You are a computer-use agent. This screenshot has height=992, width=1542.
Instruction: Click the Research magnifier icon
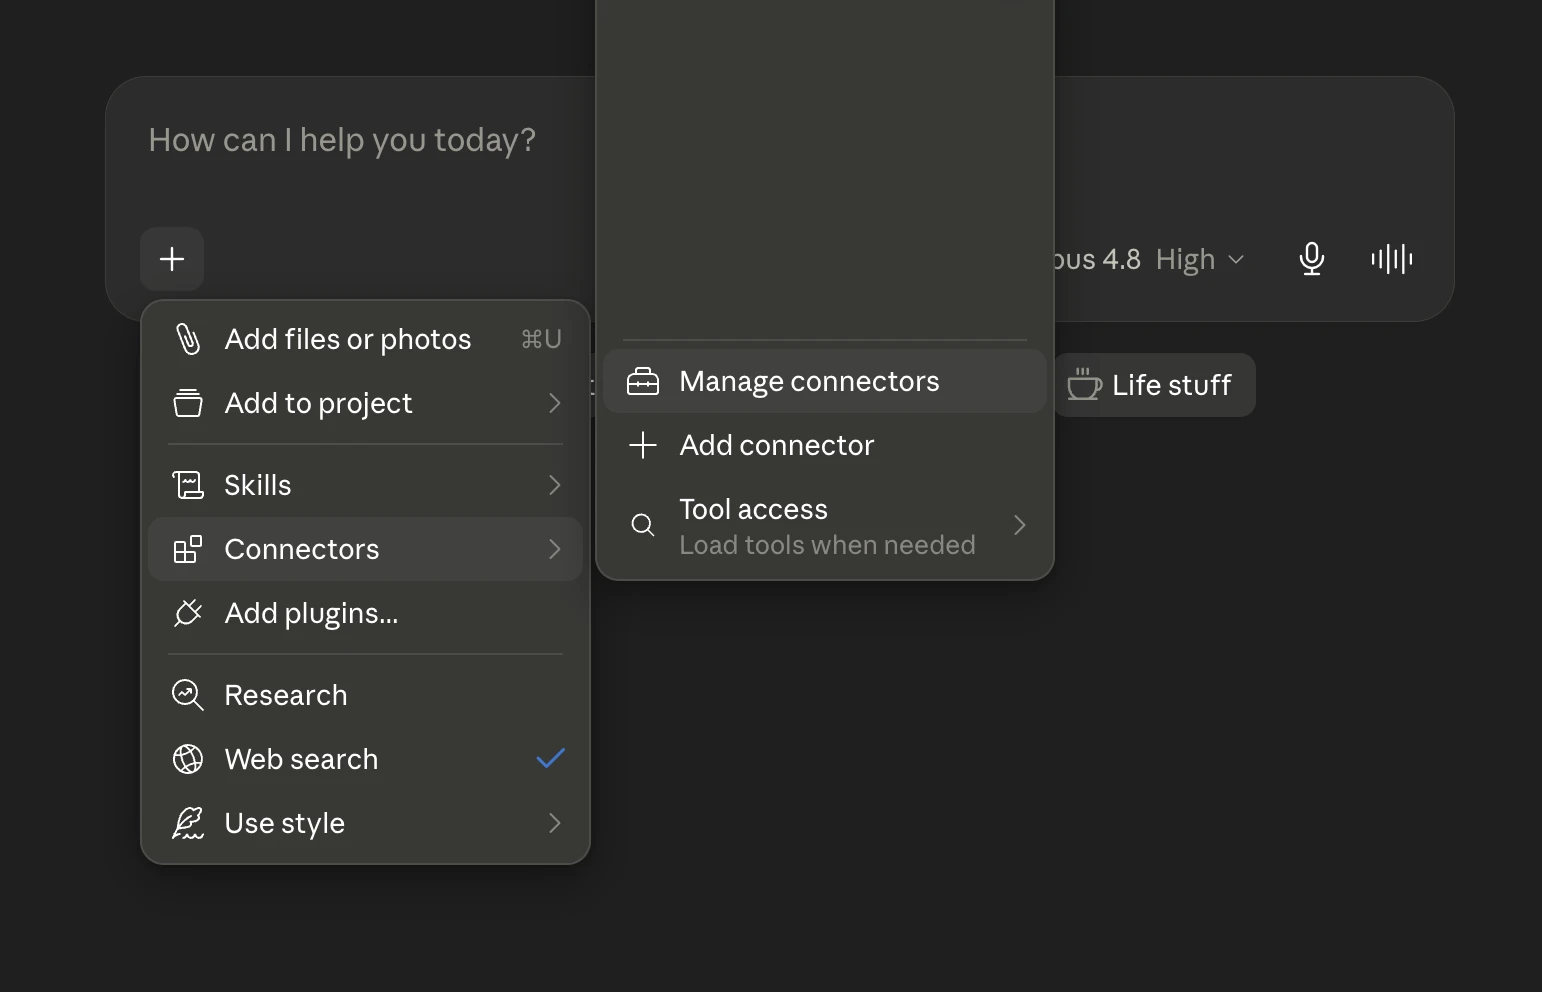pos(188,695)
